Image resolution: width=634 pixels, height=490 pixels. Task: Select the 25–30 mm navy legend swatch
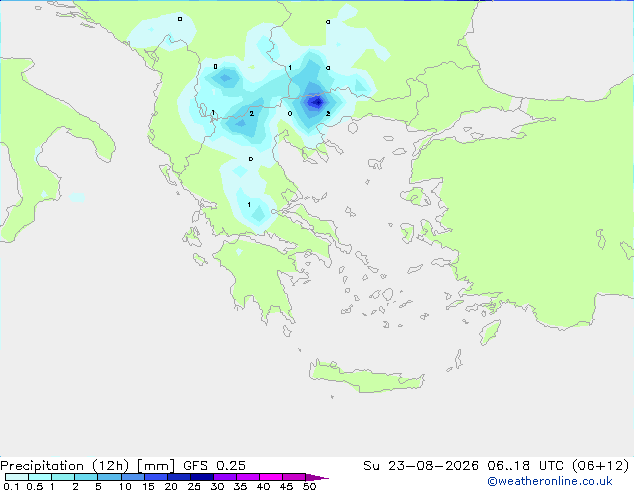(201, 477)
